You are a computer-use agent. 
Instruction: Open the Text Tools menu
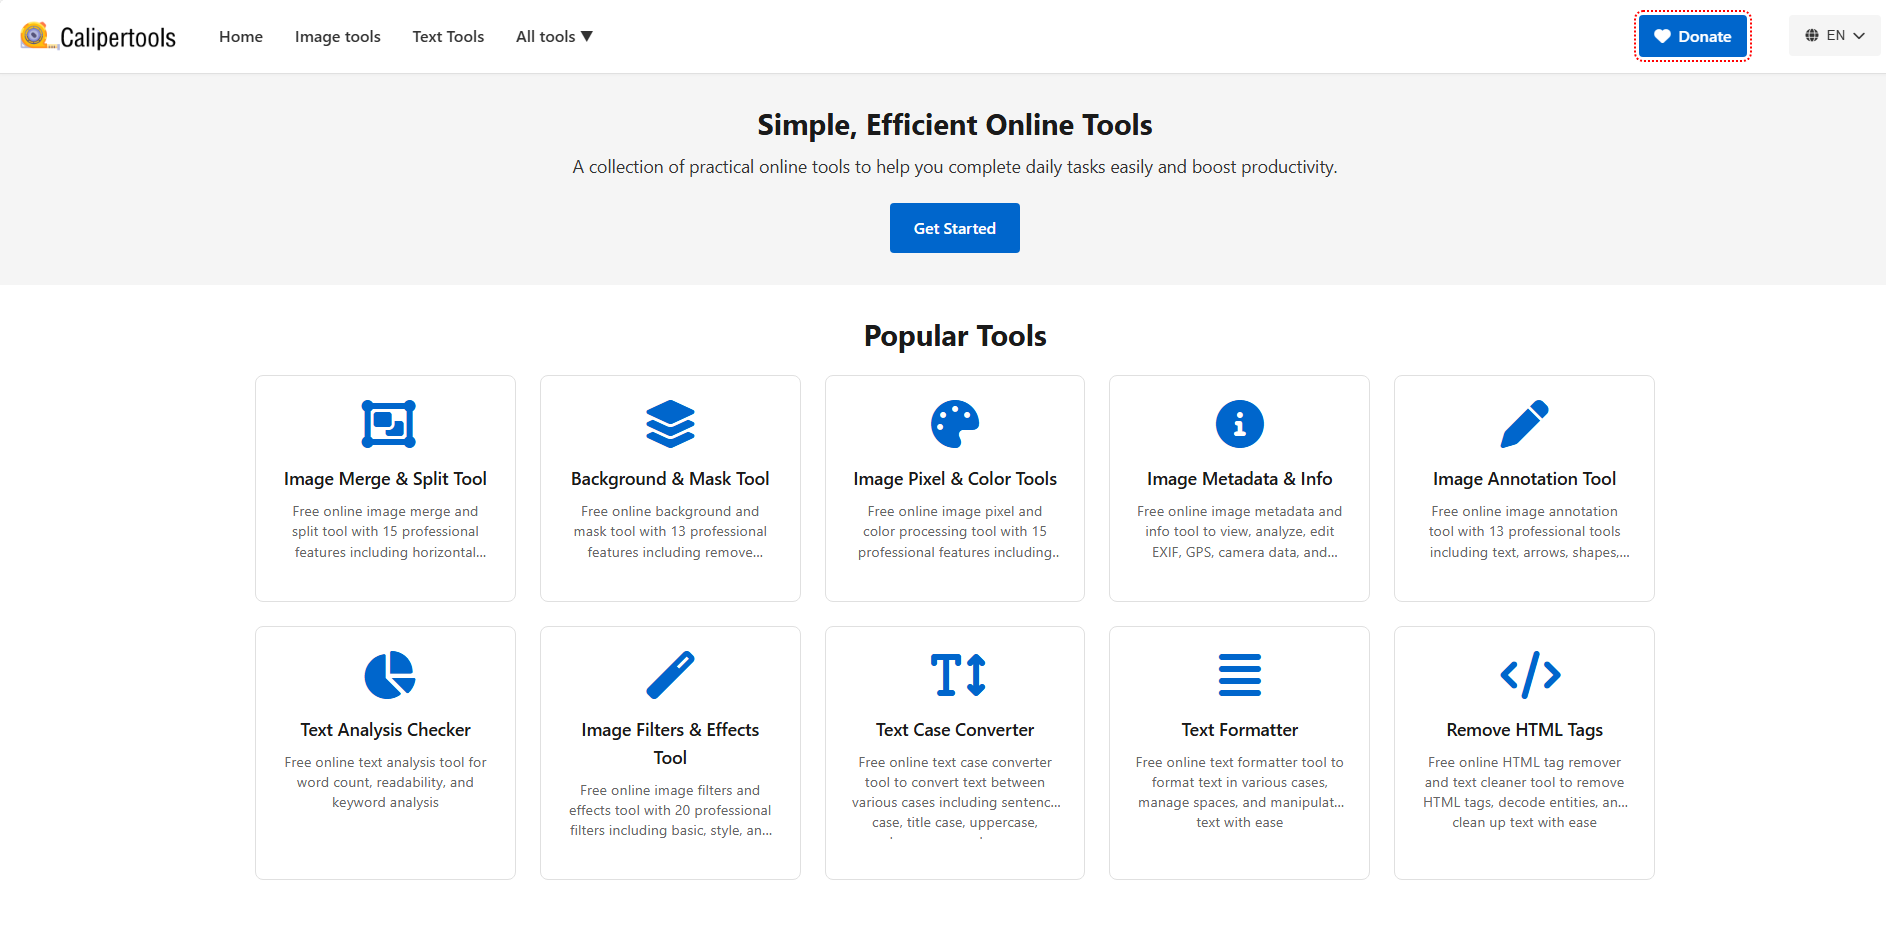click(448, 36)
